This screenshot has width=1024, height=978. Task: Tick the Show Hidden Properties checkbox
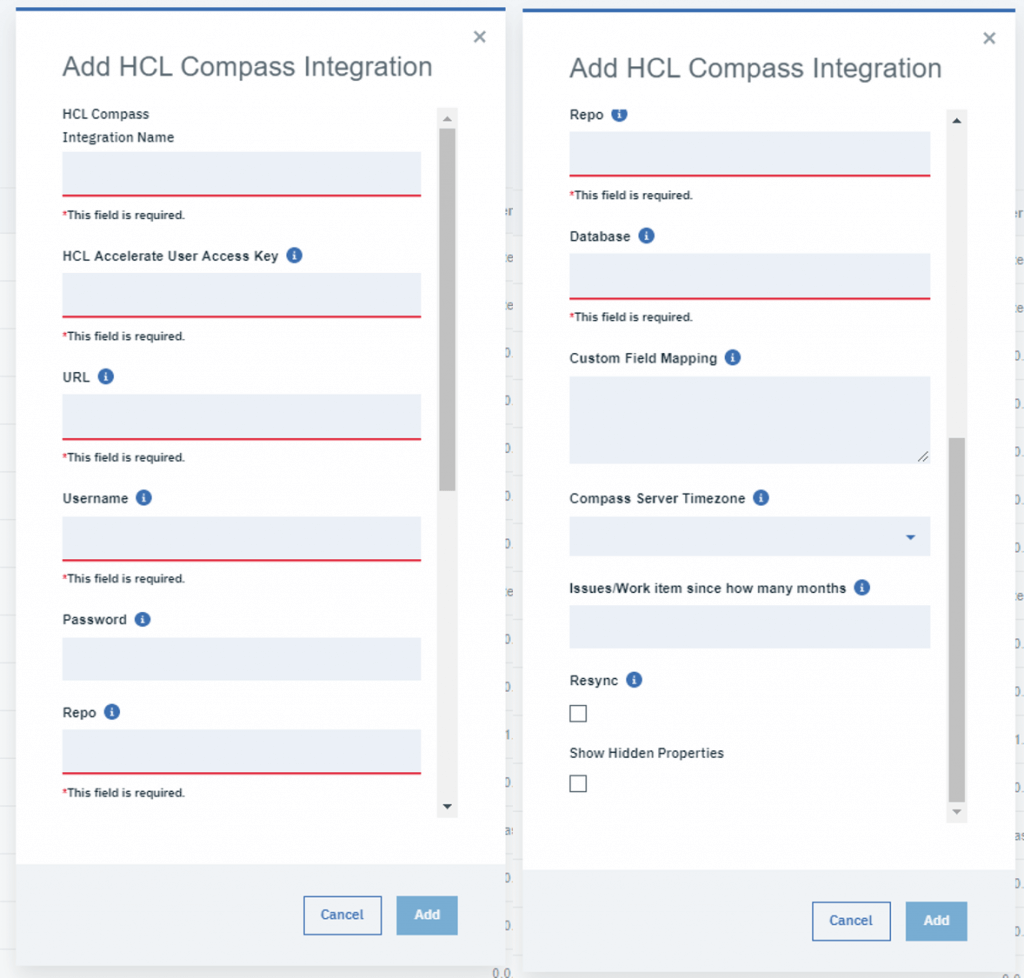point(578,784)
